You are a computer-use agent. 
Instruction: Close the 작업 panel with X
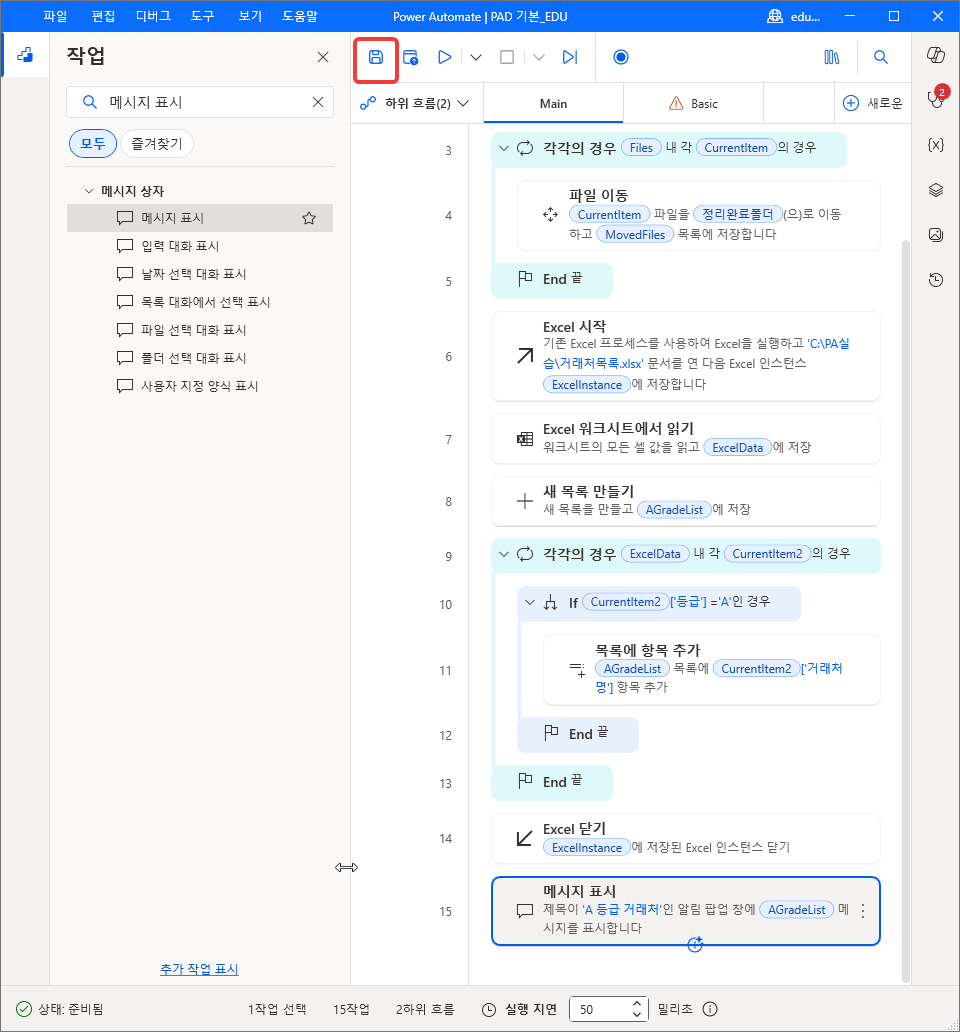322,57
